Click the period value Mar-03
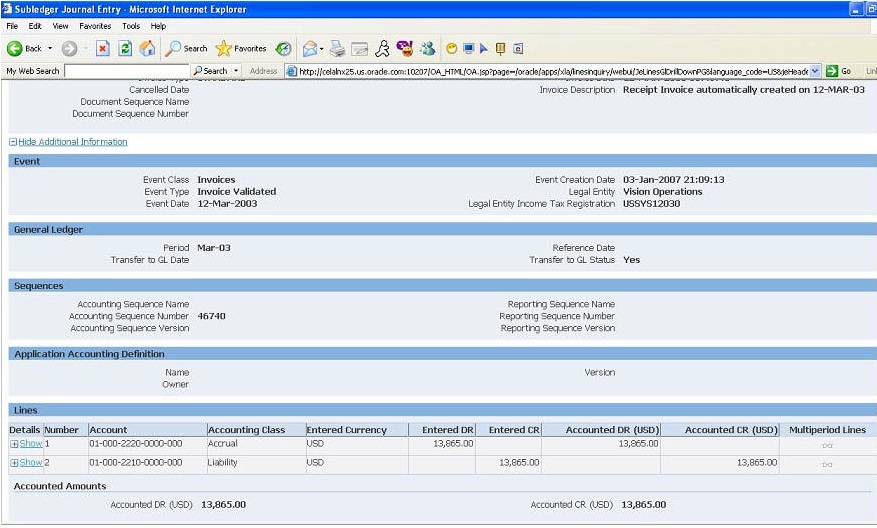 tap(214, 248)
